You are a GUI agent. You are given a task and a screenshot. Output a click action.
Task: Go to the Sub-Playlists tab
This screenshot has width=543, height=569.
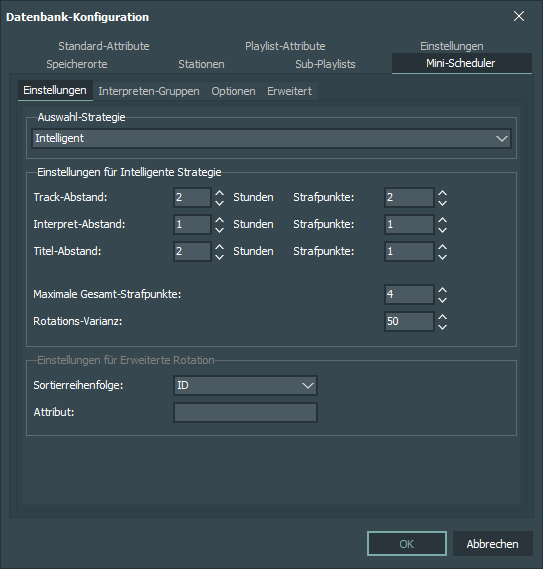tap(325, 64)
